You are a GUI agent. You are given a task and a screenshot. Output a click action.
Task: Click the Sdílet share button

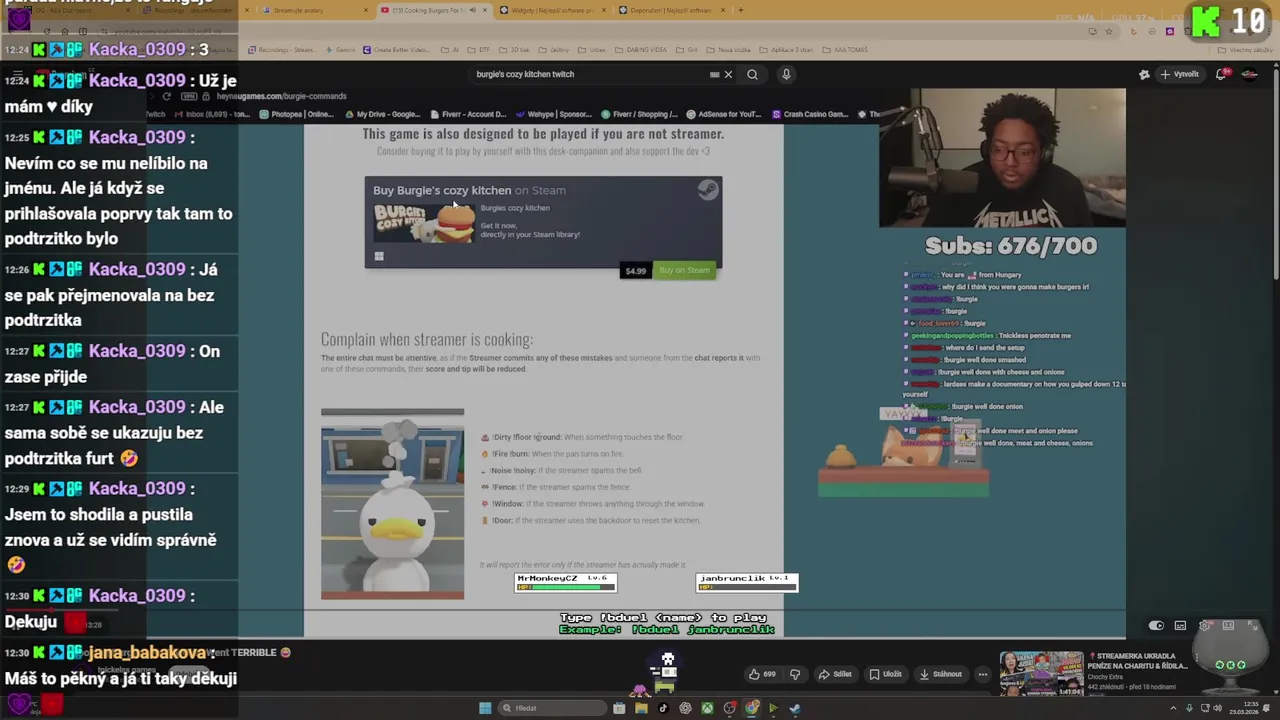pyautogui.click(x=835, y=674)
